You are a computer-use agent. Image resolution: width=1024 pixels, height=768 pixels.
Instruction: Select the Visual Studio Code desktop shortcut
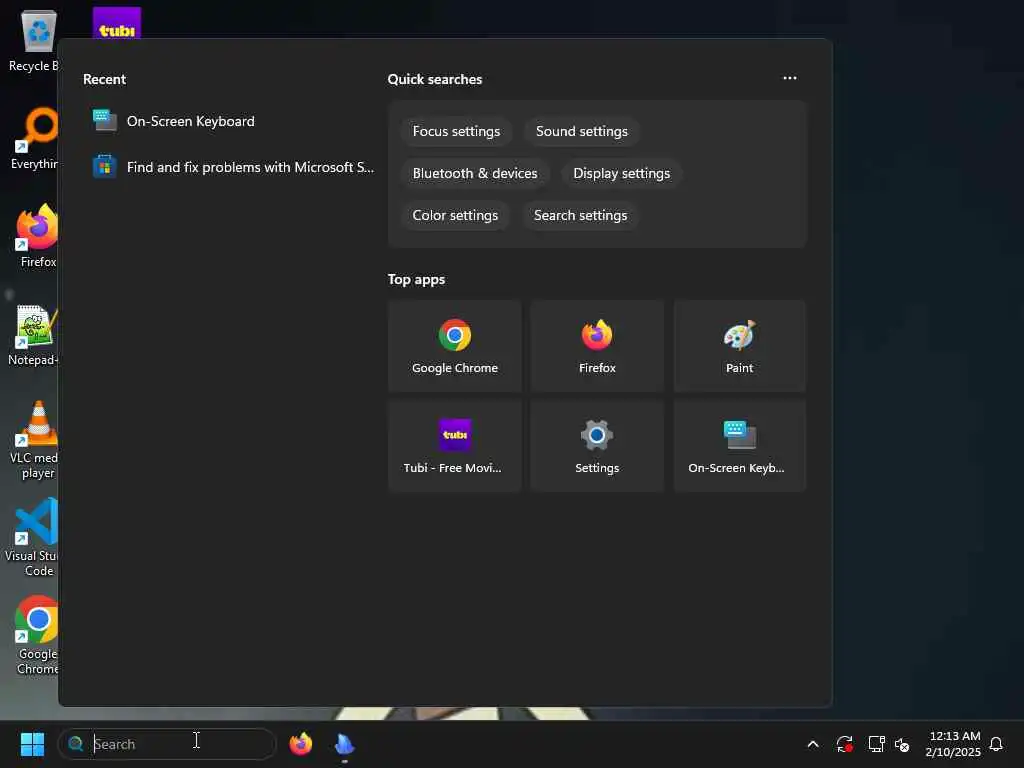pyautogui.click(x=33, y=537)
